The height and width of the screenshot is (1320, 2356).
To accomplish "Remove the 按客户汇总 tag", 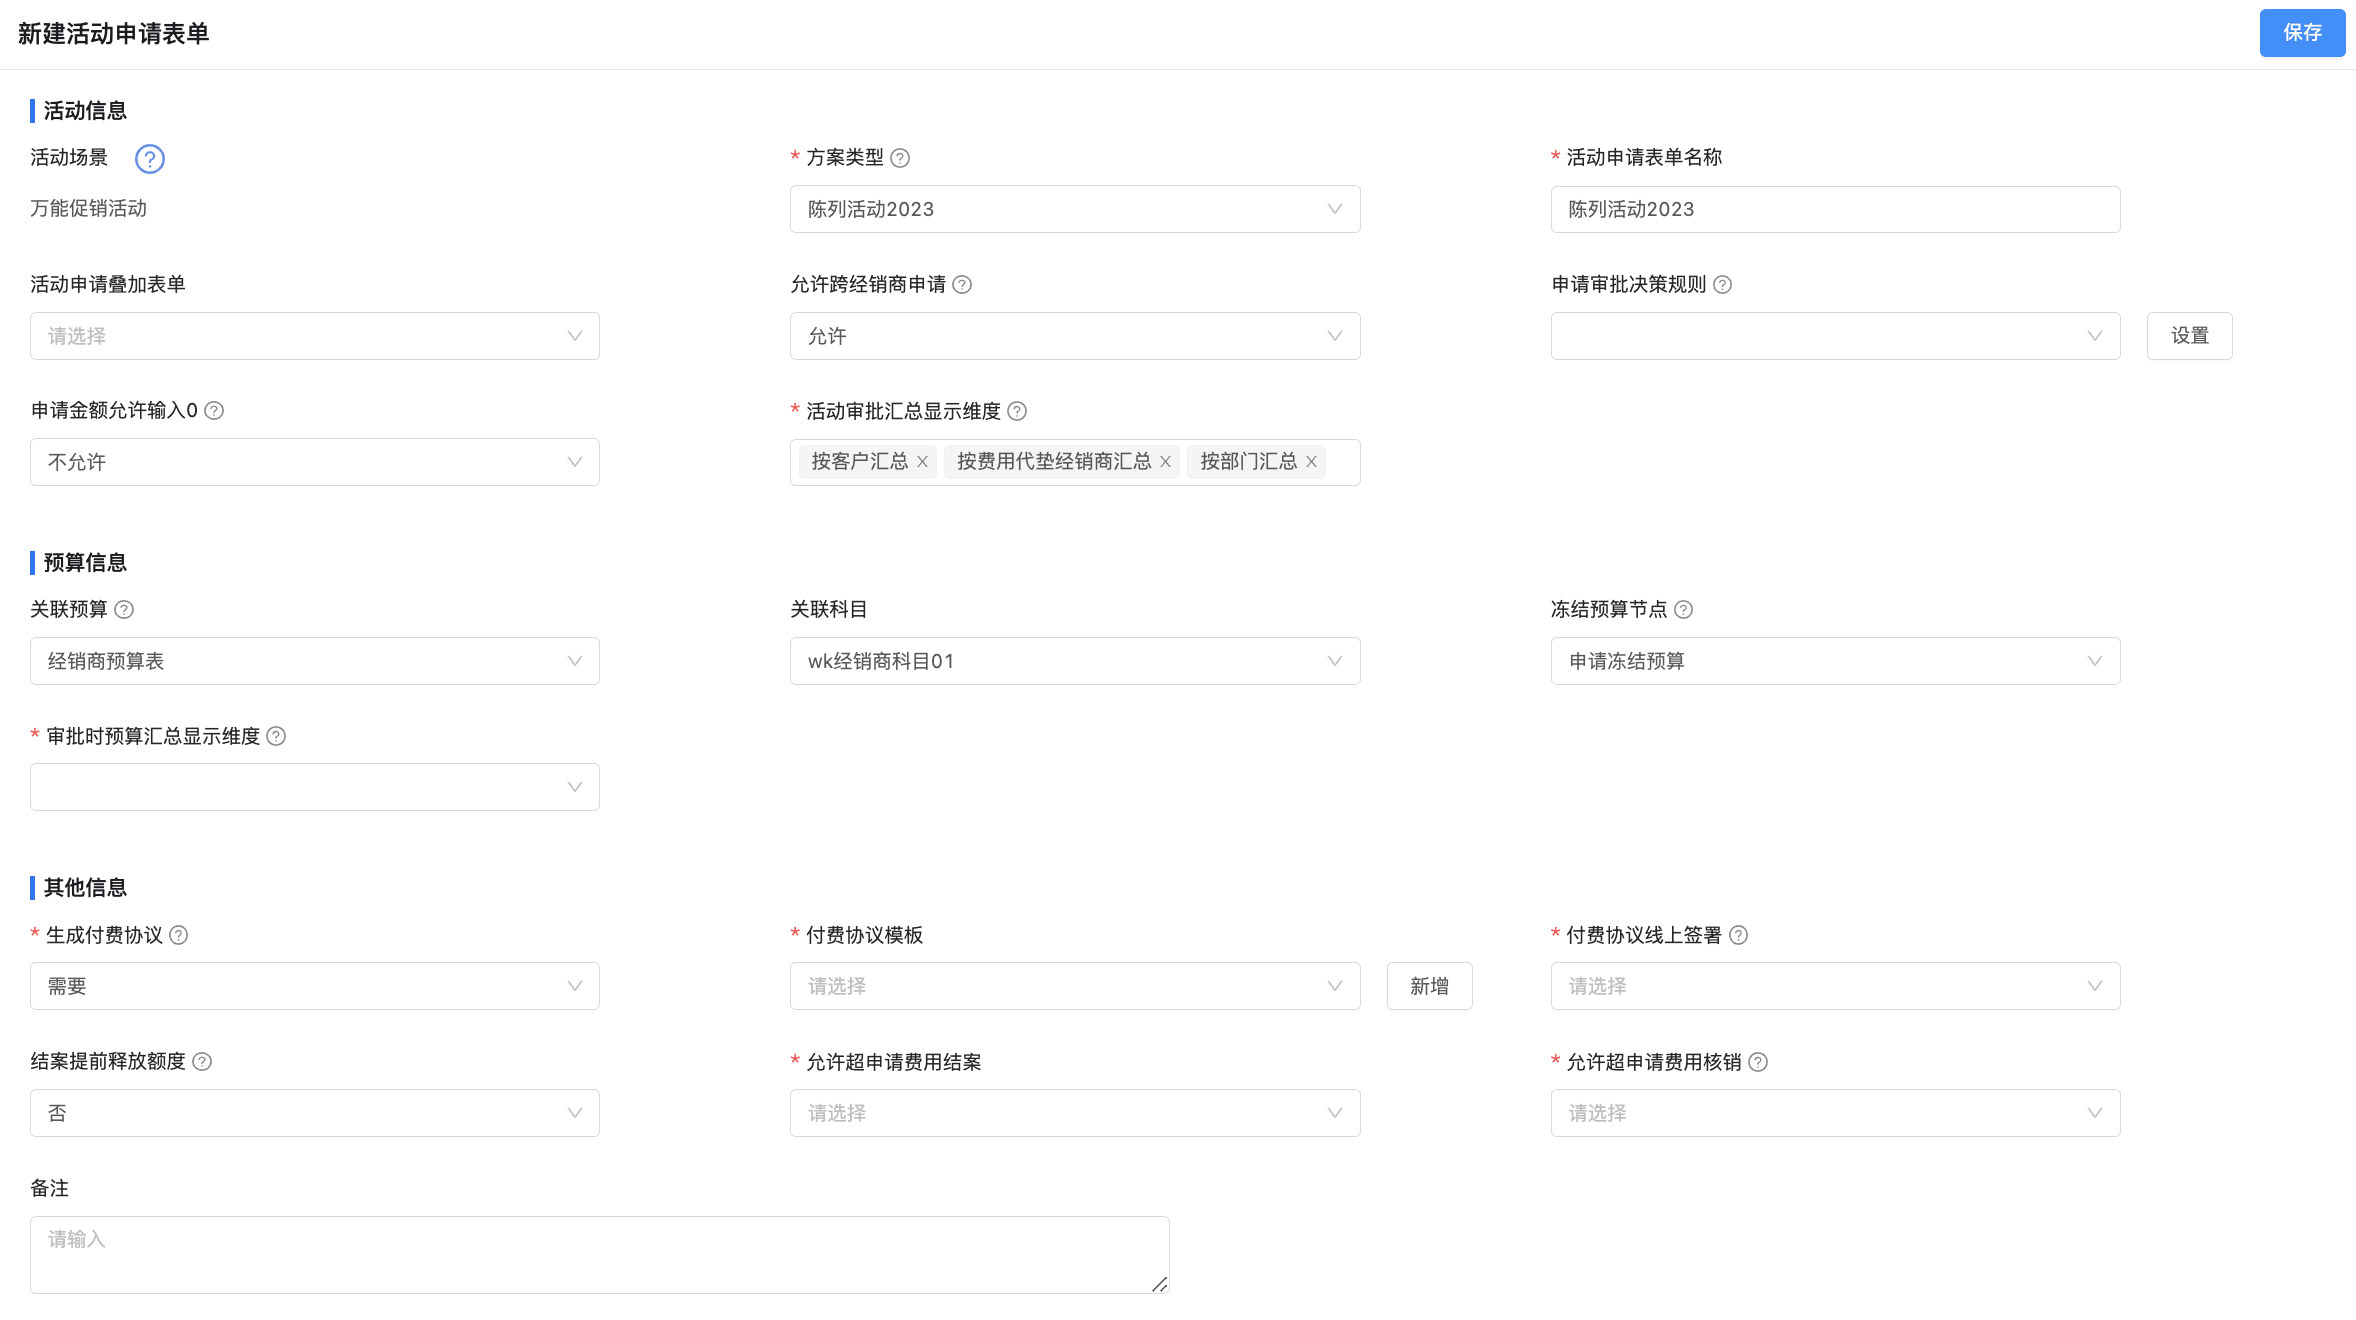I will (922, 462).
